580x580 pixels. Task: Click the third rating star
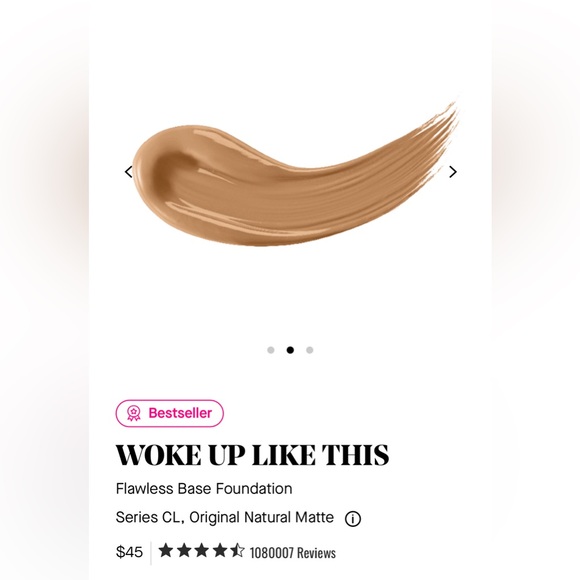pyautogui.click(x=201, y=550)
